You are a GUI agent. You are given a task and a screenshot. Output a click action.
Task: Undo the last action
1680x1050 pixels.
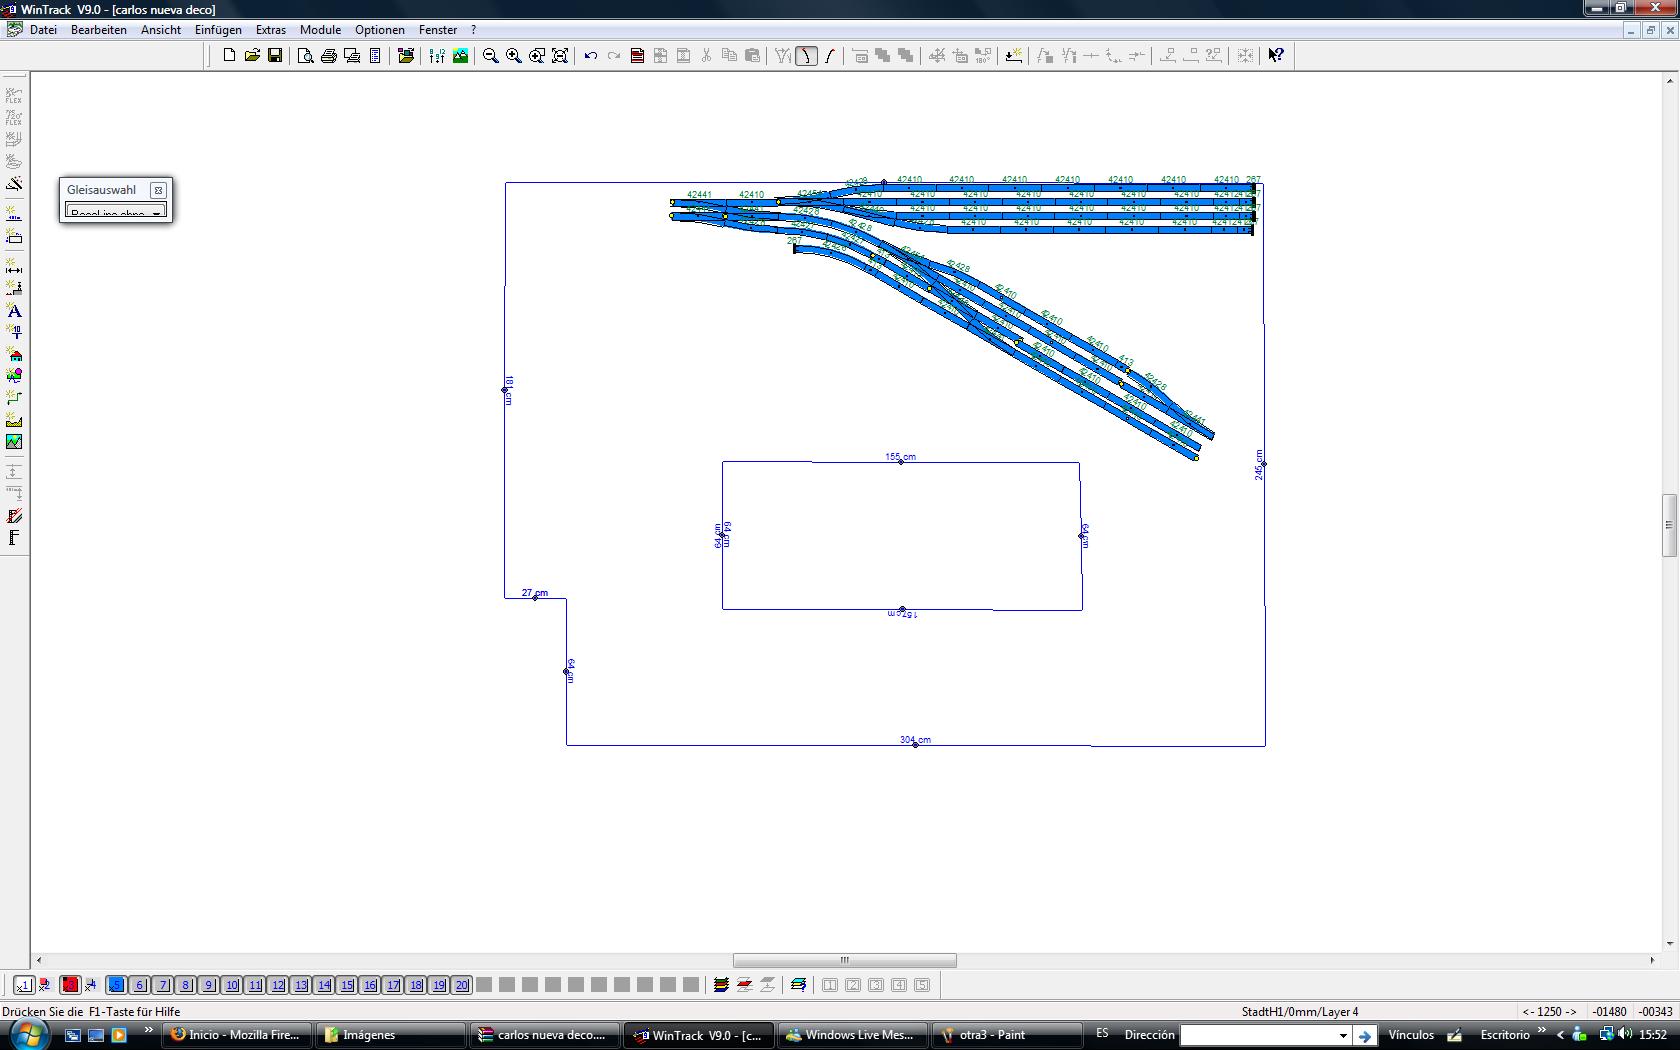click(591, 56)
